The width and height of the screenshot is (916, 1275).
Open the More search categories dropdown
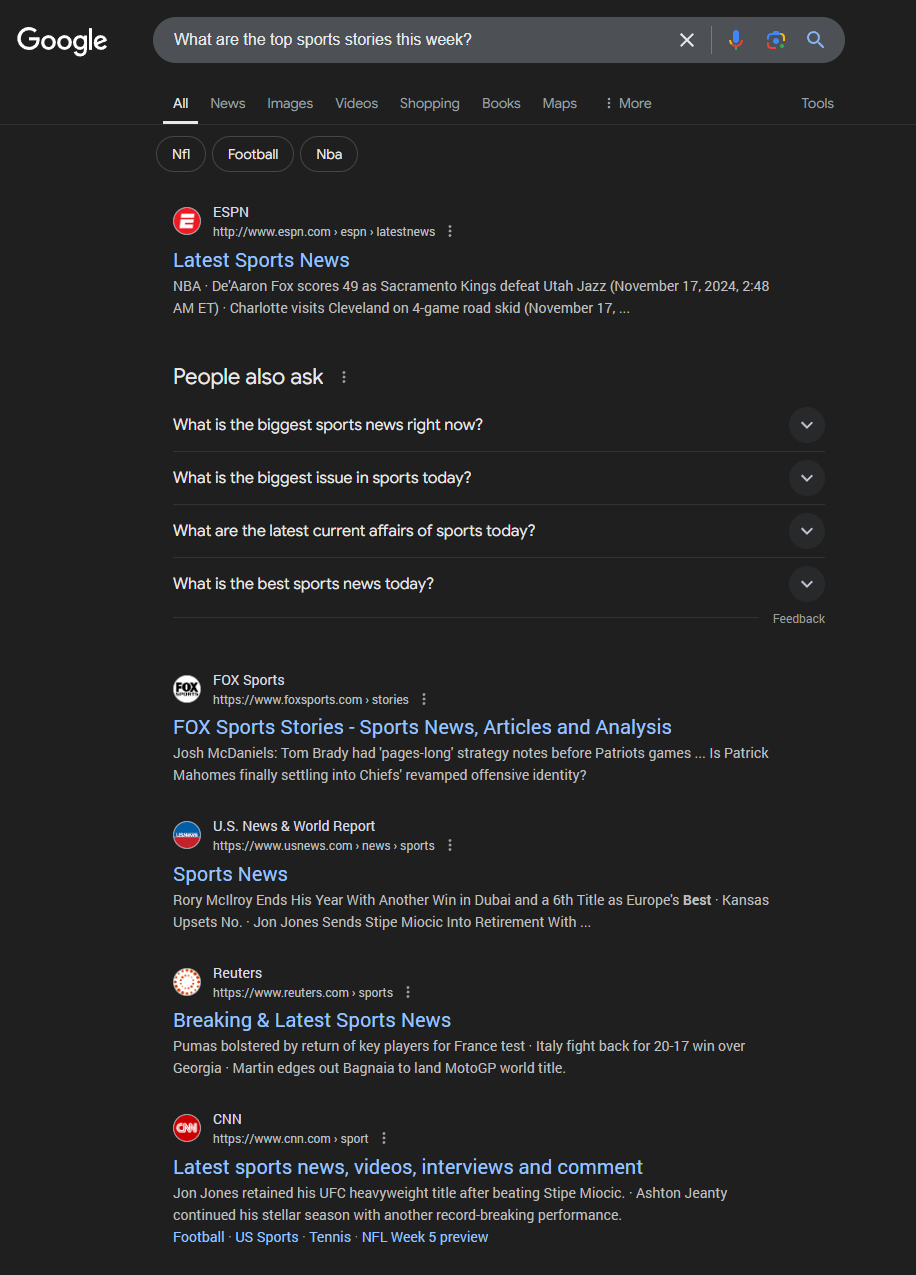click(628, 103)
